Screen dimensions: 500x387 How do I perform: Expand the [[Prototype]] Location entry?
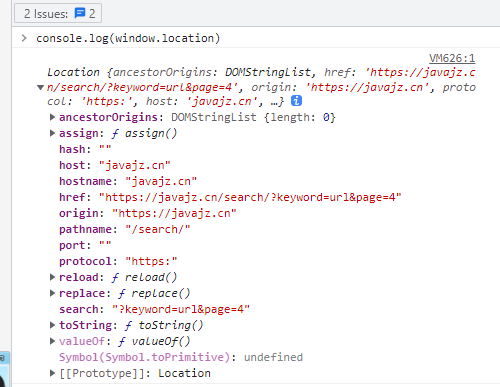click(52, 373)
